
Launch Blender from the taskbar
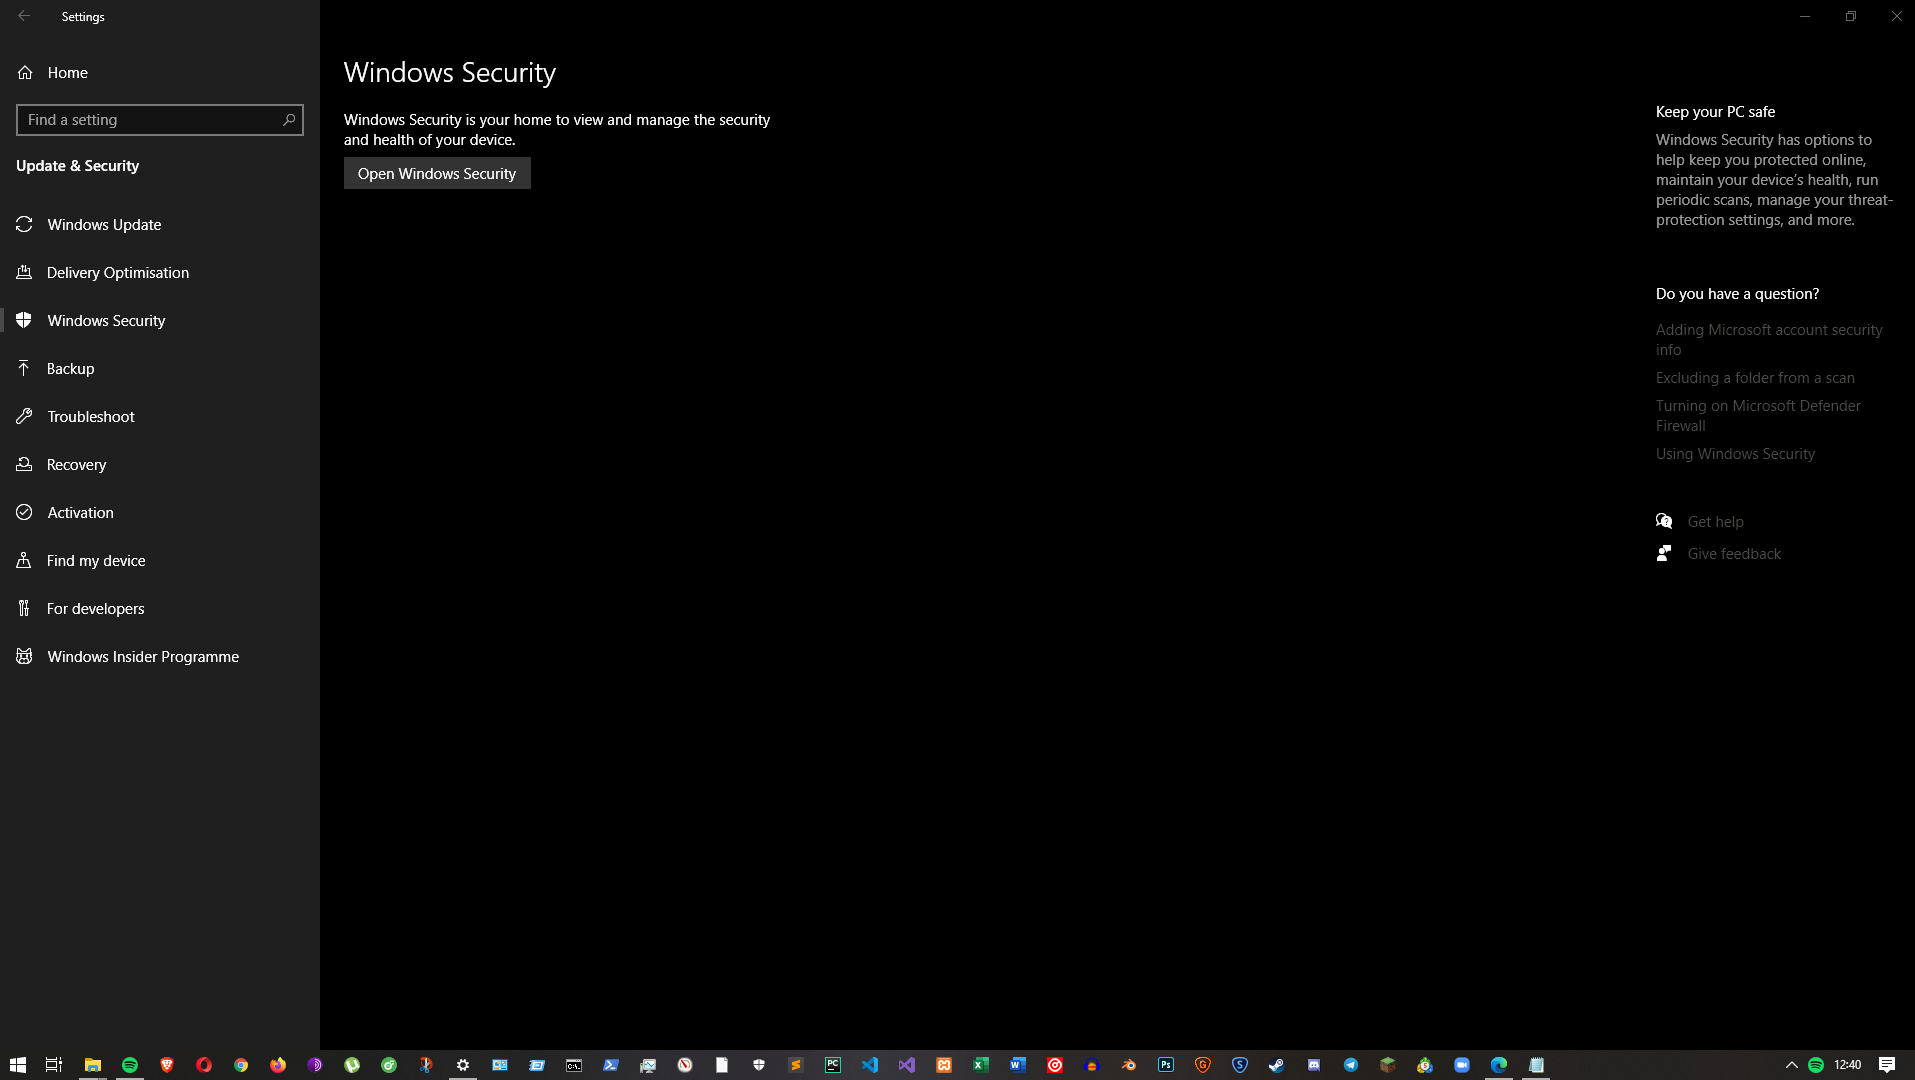pos(1128,1065)
